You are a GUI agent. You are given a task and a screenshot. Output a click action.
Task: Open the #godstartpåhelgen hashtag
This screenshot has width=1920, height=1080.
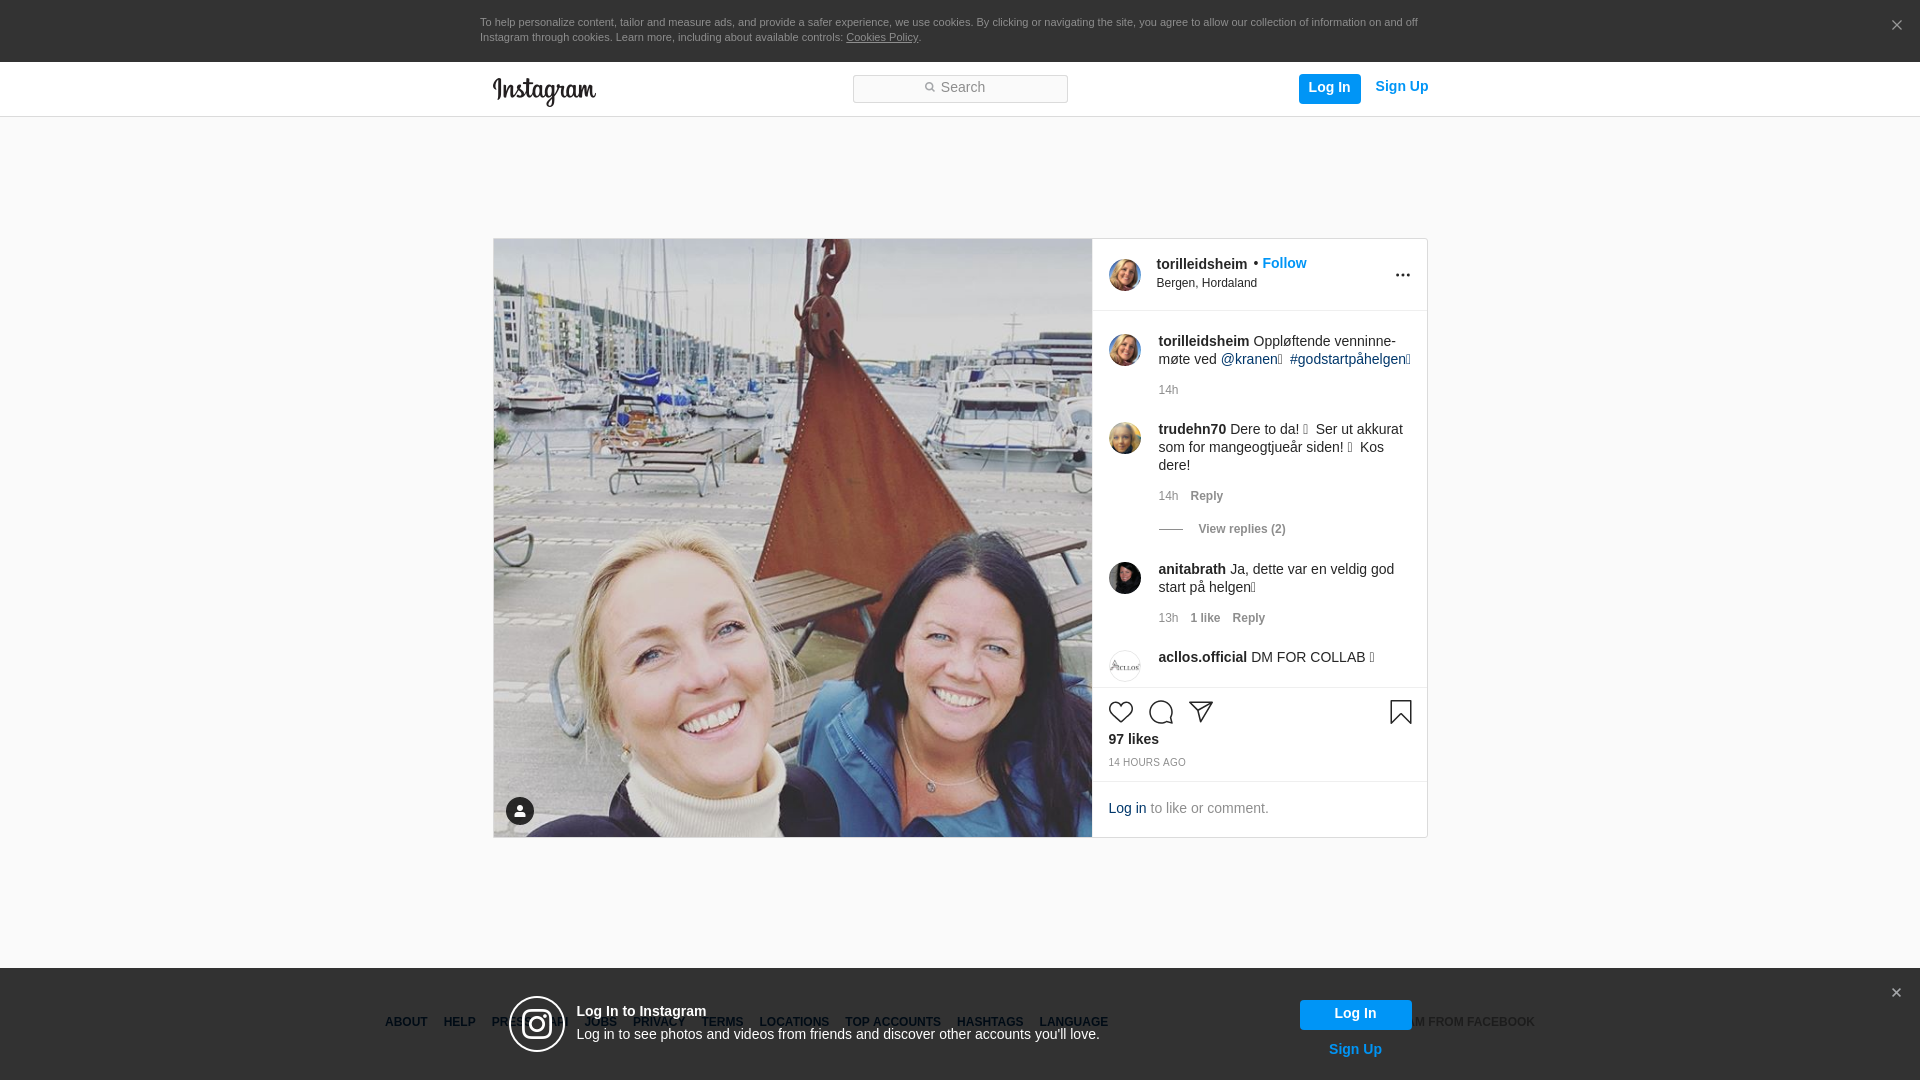point(1347,359)
